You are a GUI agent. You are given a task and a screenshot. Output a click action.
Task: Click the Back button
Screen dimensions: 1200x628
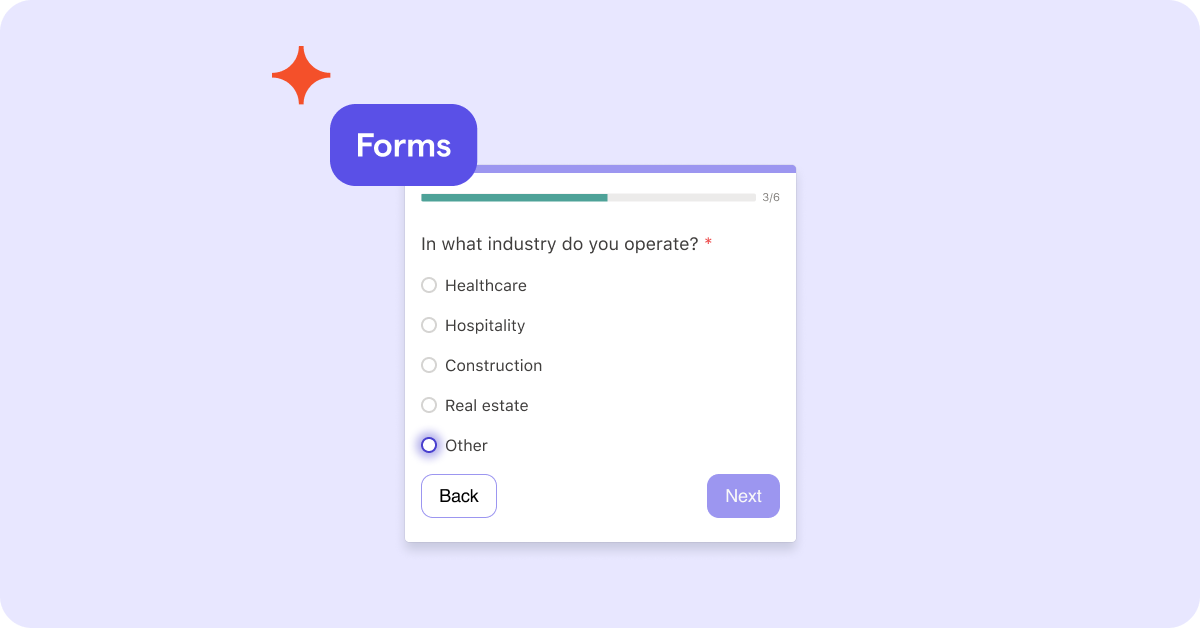pyautogui.click(x=458, y=495)
